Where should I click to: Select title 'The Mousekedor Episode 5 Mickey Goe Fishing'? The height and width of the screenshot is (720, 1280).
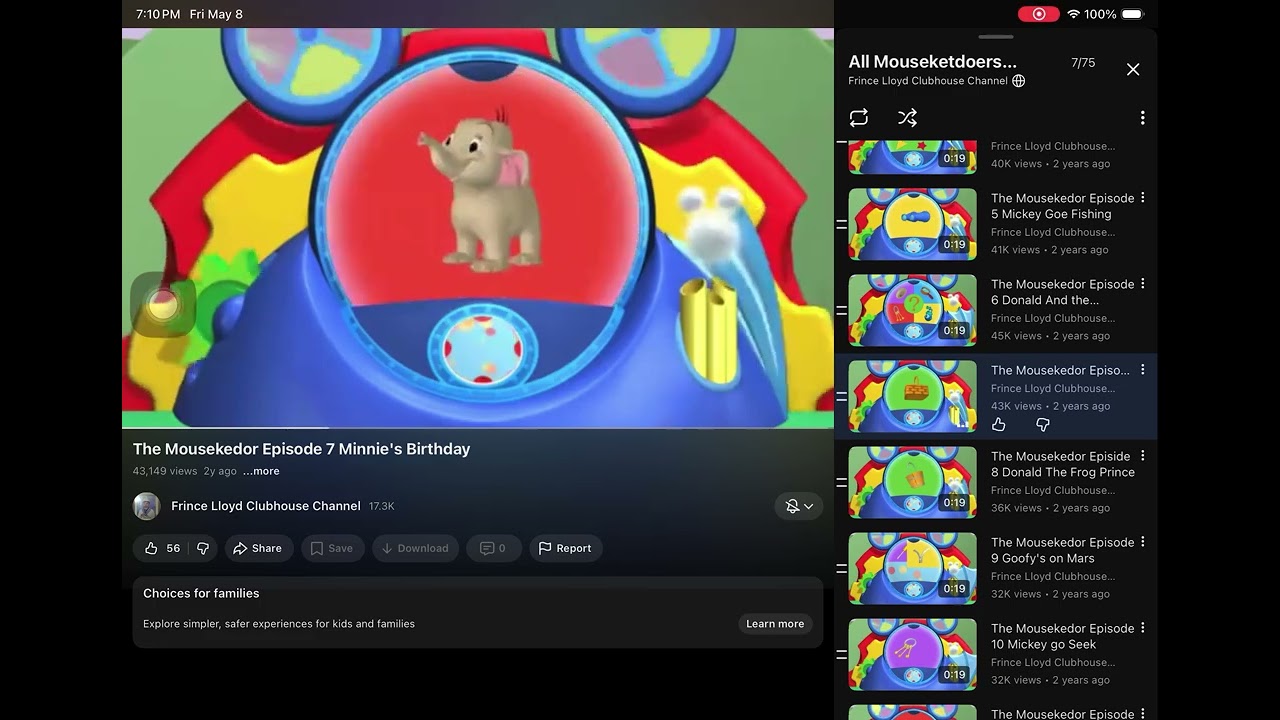(x=1063, y=206)
